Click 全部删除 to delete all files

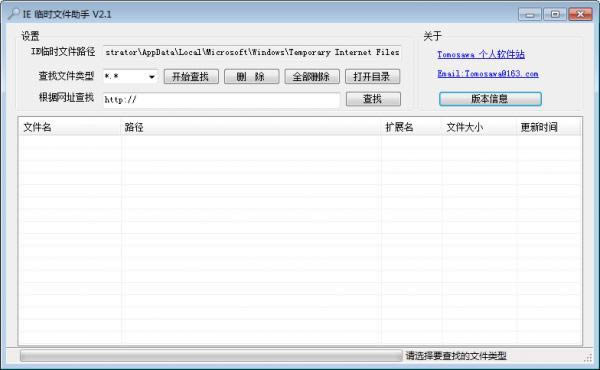pyautogui.click(x=311, y=77)
